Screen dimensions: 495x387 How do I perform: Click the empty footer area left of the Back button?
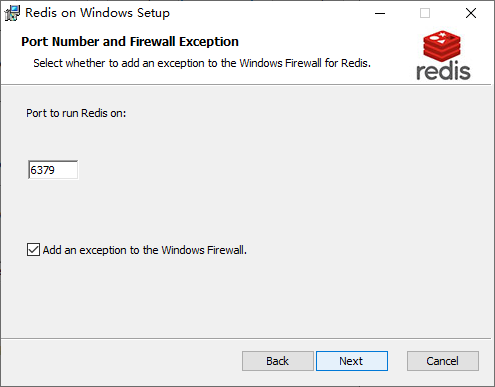[120, 361]
